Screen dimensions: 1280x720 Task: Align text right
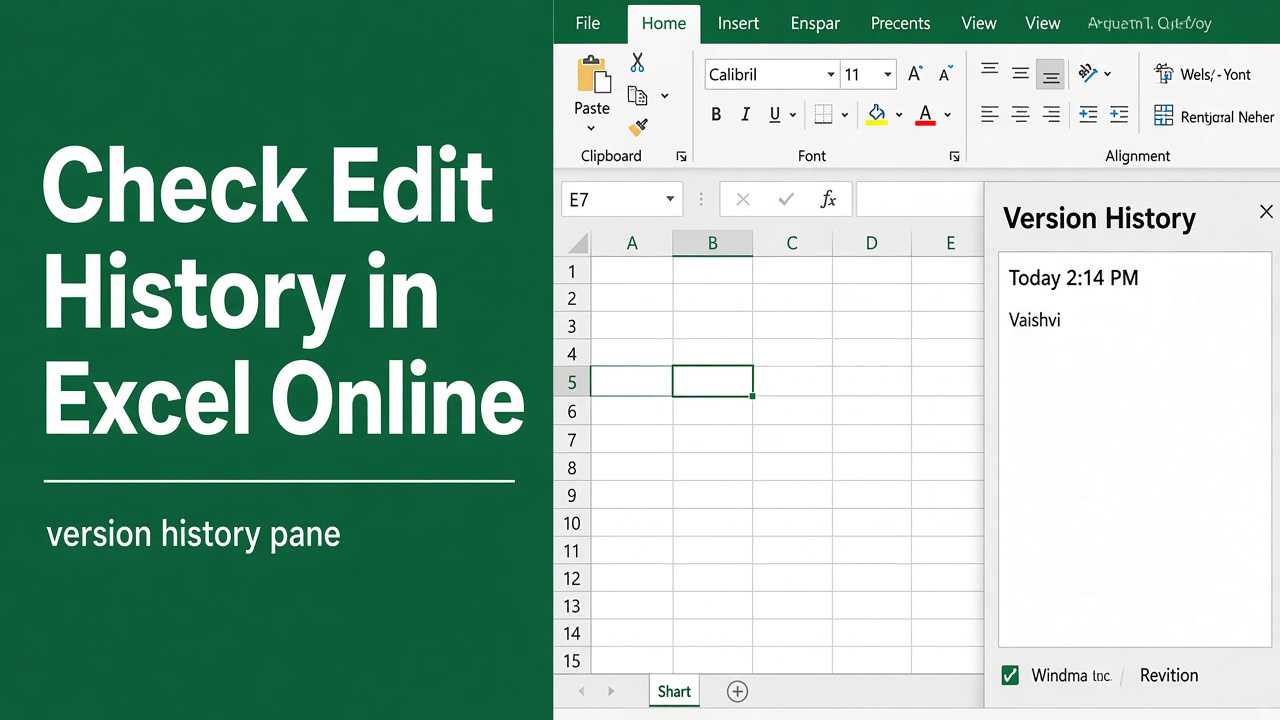click(1051, 115)
